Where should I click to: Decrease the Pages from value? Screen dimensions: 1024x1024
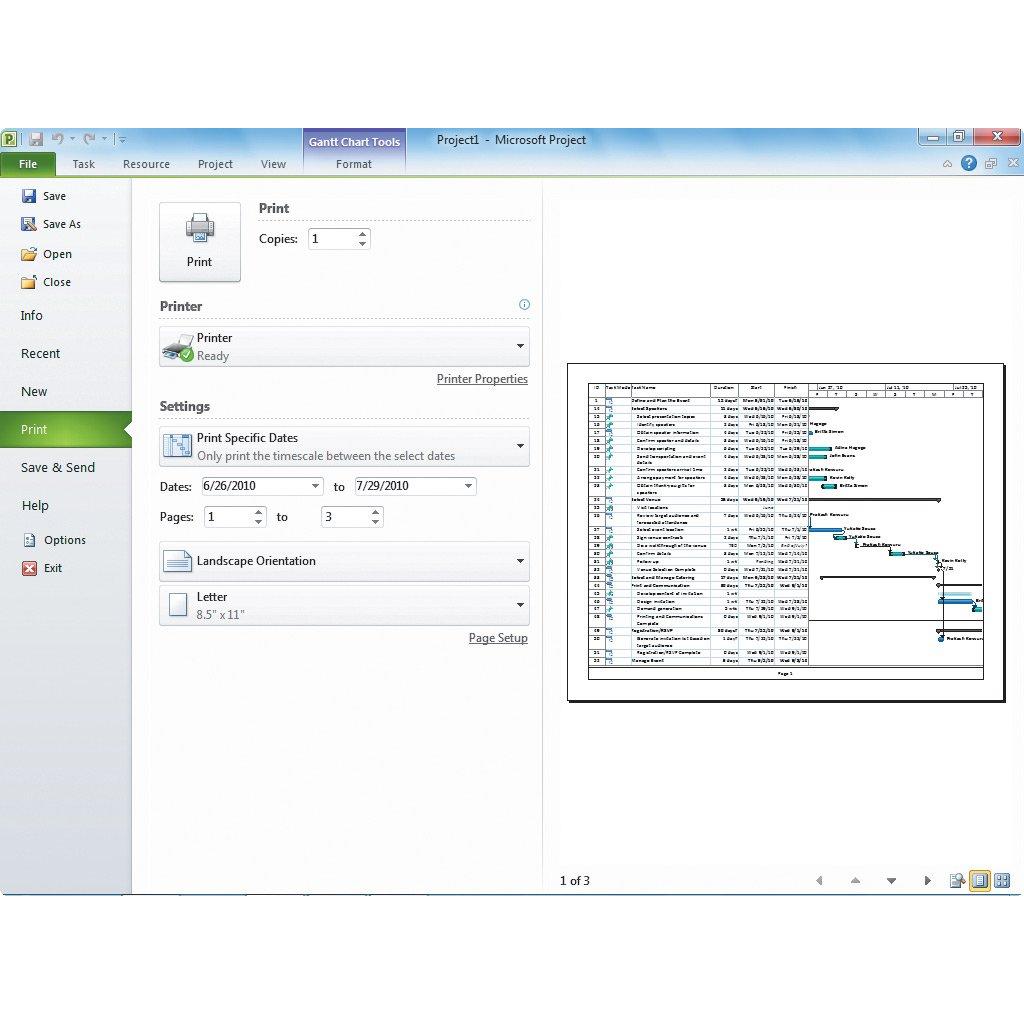pyautogui.click(x=259, y=522)
